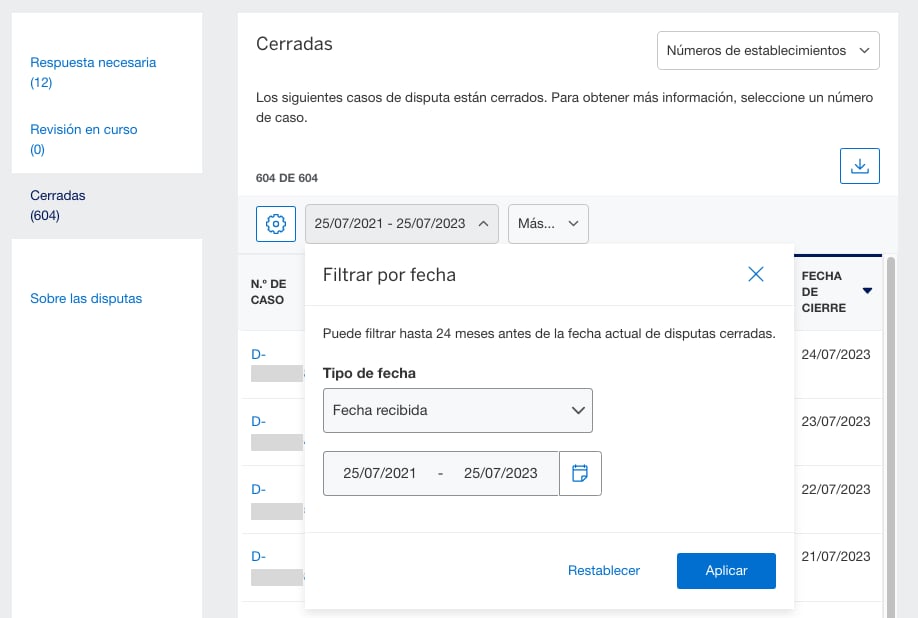
Task: Collapse the 25/07/2021 - 25/07/2023 date filter
Action: (x=401, y=224)
